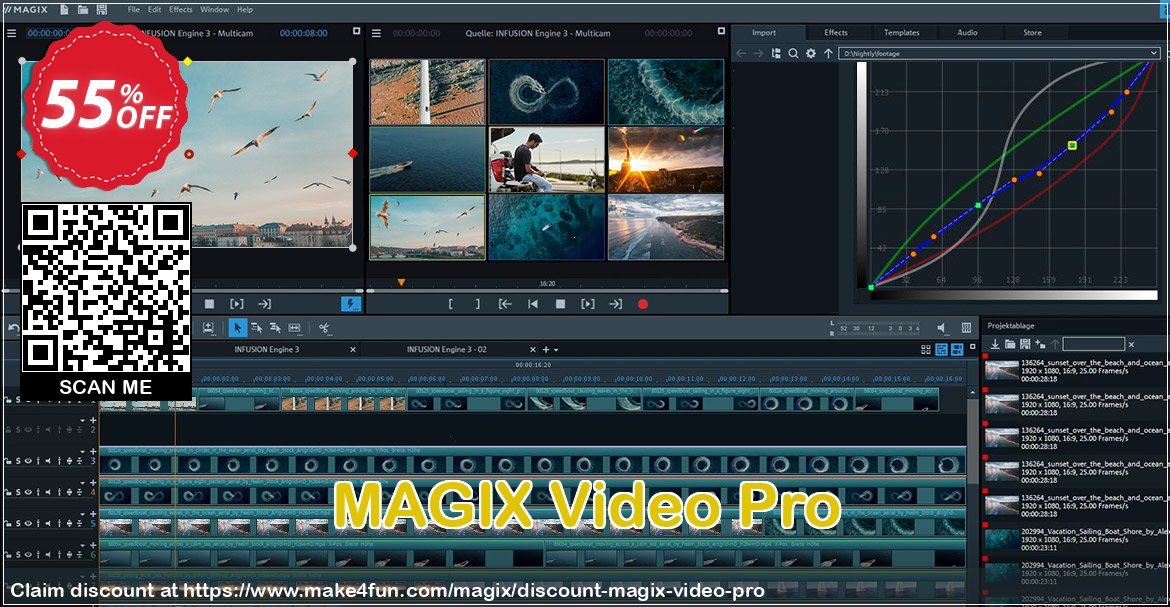Viewport: 1170px width, 607px height.
Task: Click the open project folder icon
Action: pos(83,10)
